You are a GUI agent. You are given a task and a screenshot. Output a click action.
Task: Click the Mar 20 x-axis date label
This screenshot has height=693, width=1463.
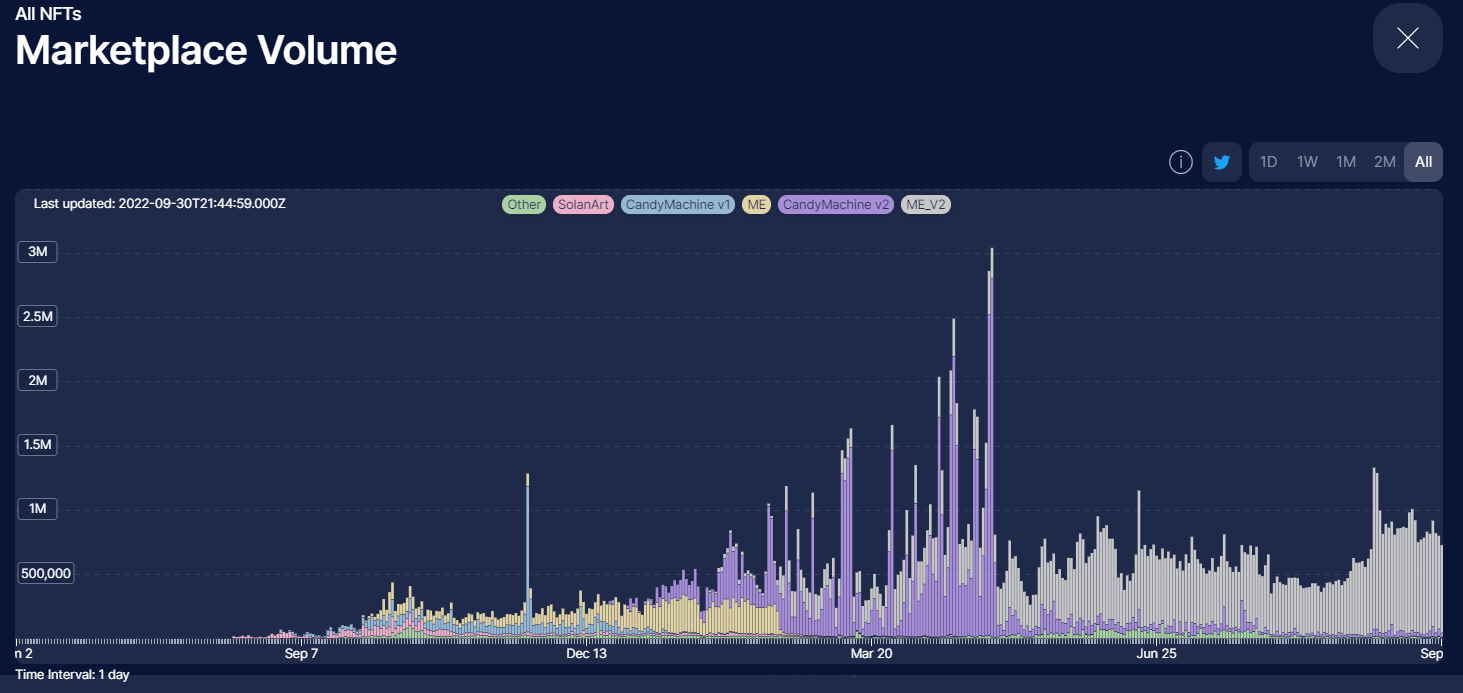click(x=870, y=654)
